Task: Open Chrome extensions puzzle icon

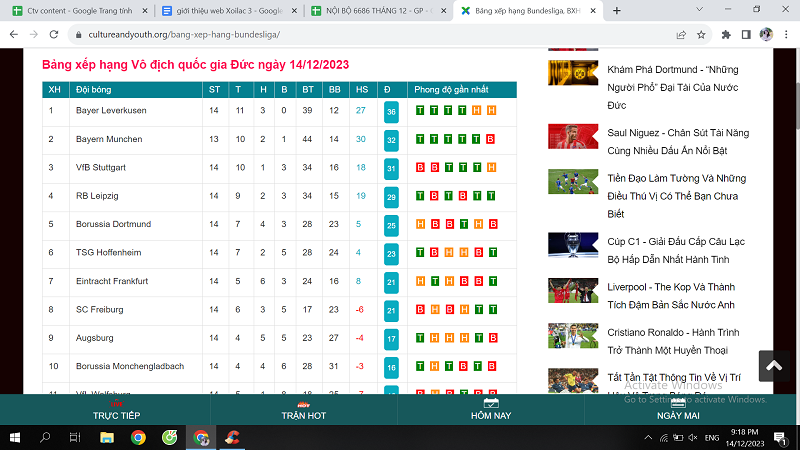Action: tap(726, 34)
